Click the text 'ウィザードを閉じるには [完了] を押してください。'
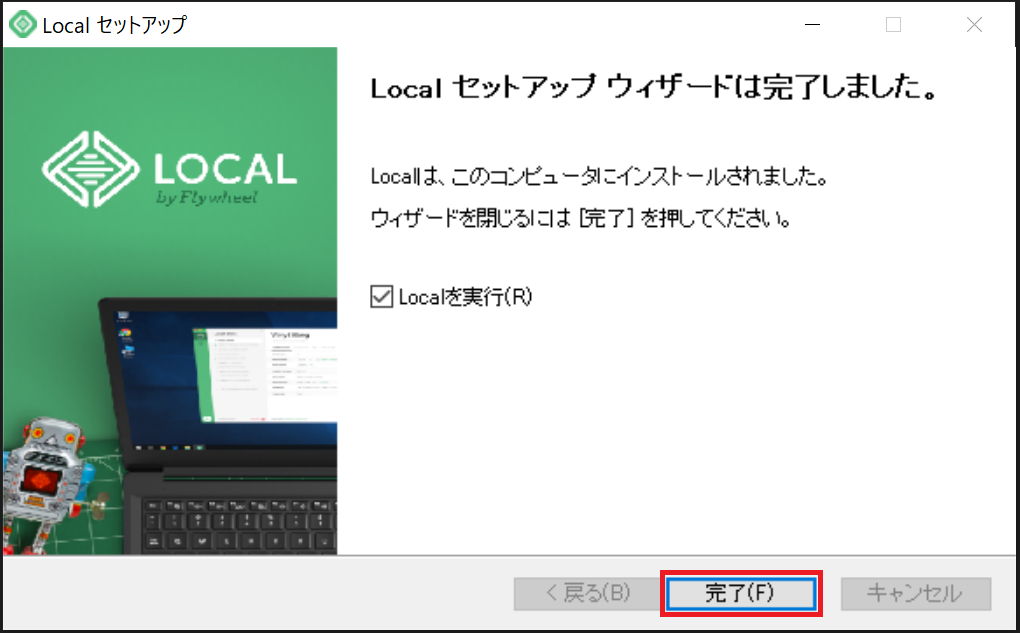 pyautogui.click(x=581, y=217)
